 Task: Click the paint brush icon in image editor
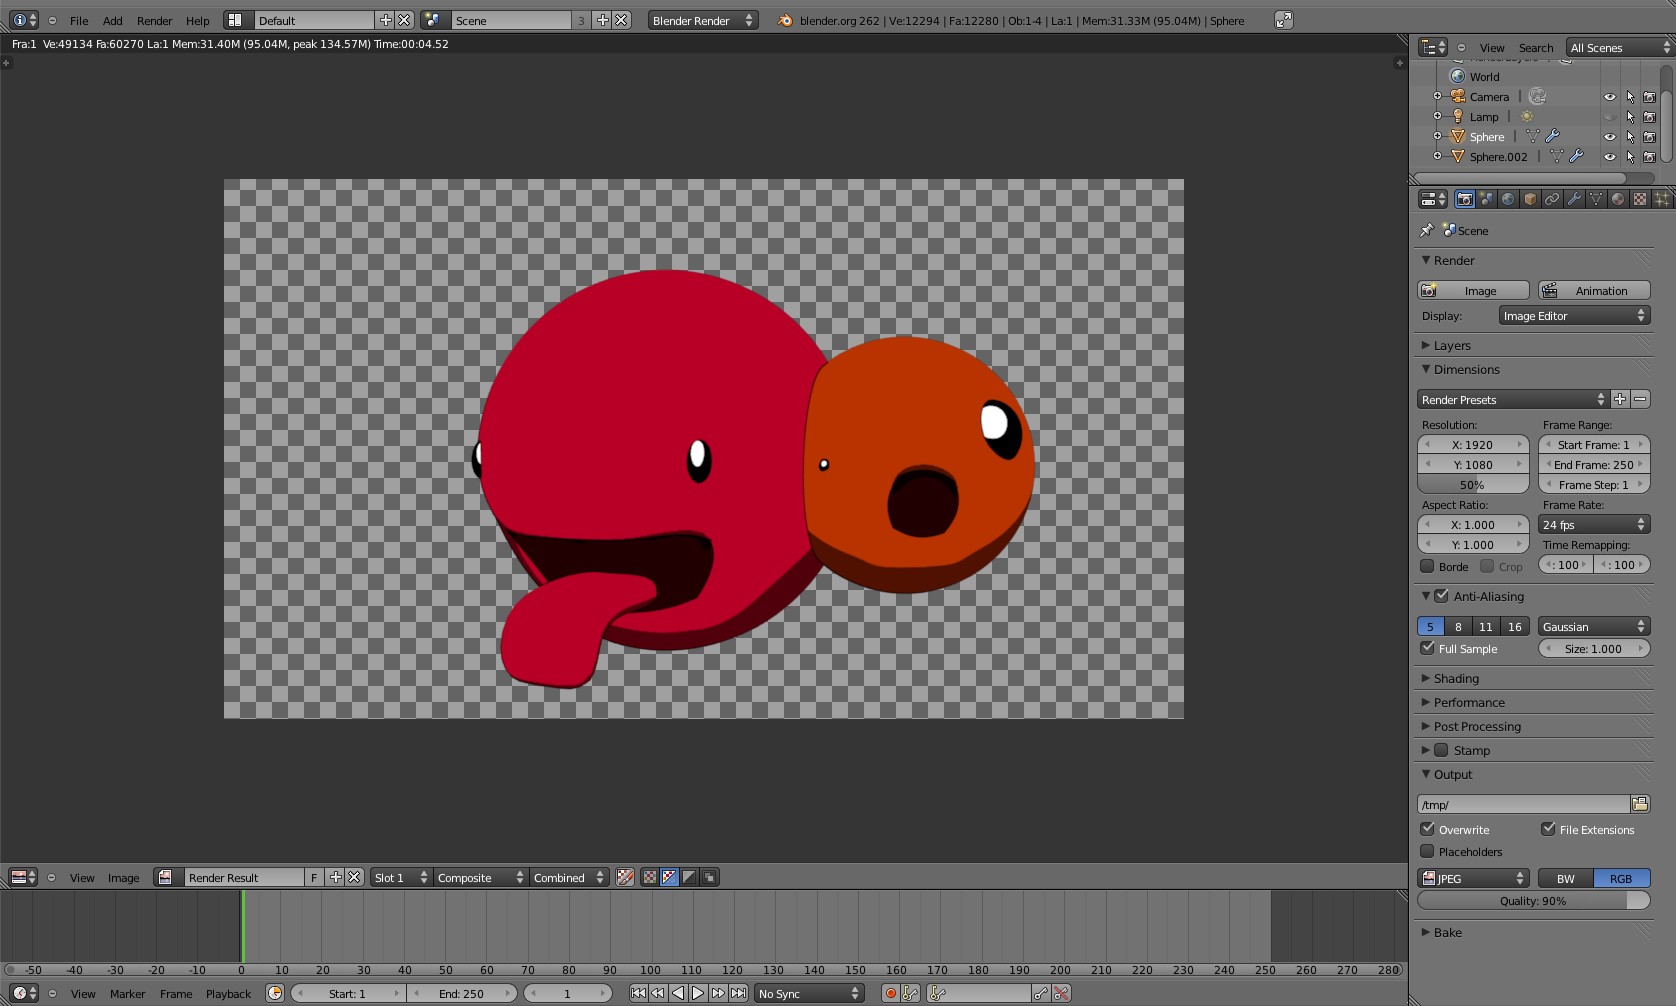point(625,877)
